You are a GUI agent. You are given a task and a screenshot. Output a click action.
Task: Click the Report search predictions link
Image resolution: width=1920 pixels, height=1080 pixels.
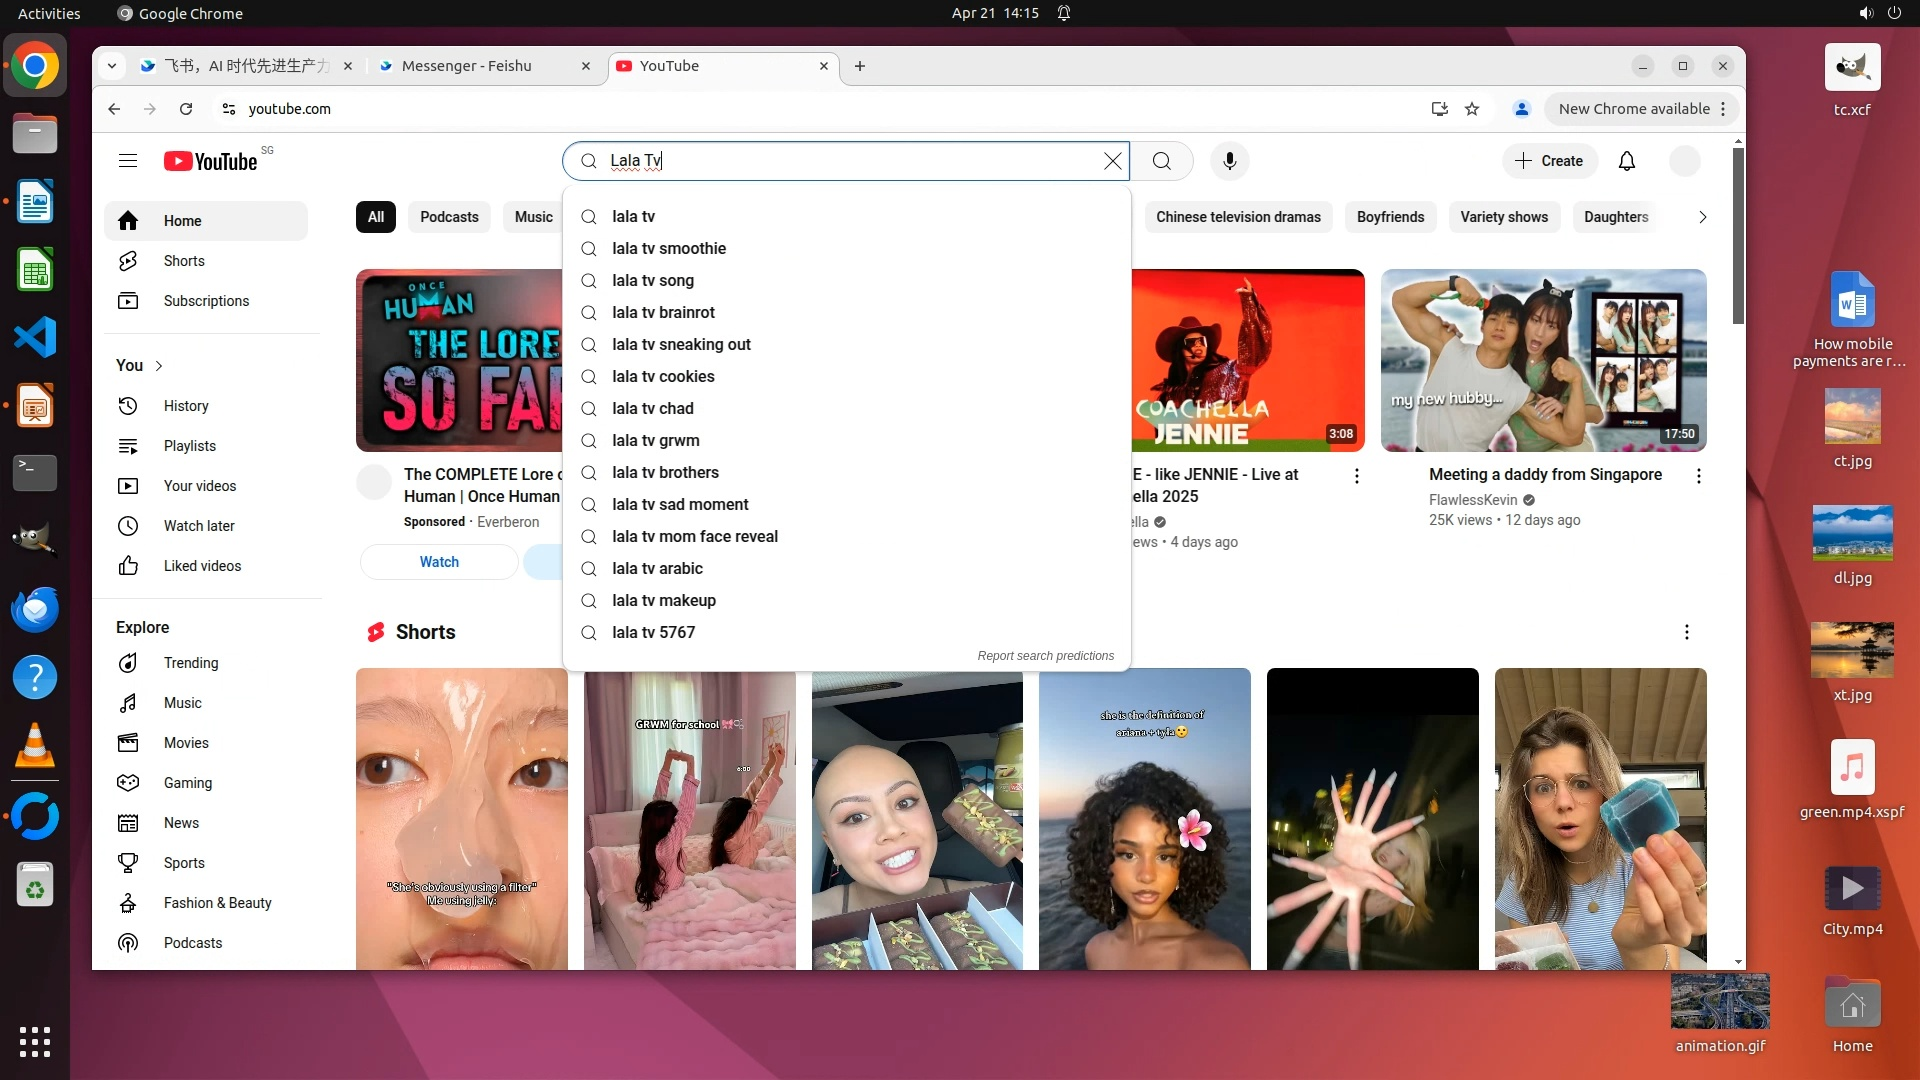tap(1045, 656)
